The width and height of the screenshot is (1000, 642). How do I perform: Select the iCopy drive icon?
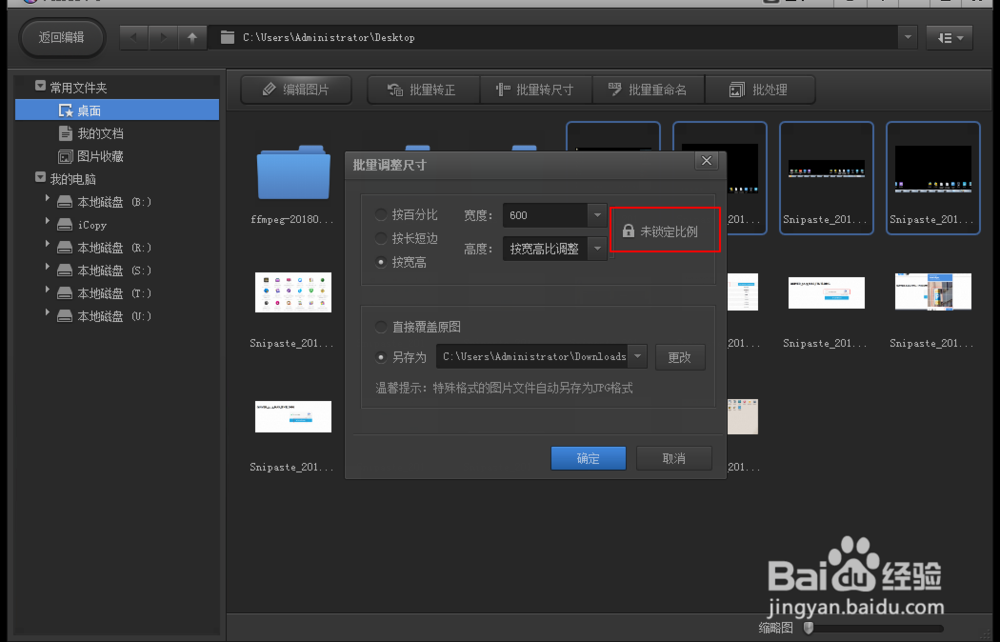tap(64, 225)
